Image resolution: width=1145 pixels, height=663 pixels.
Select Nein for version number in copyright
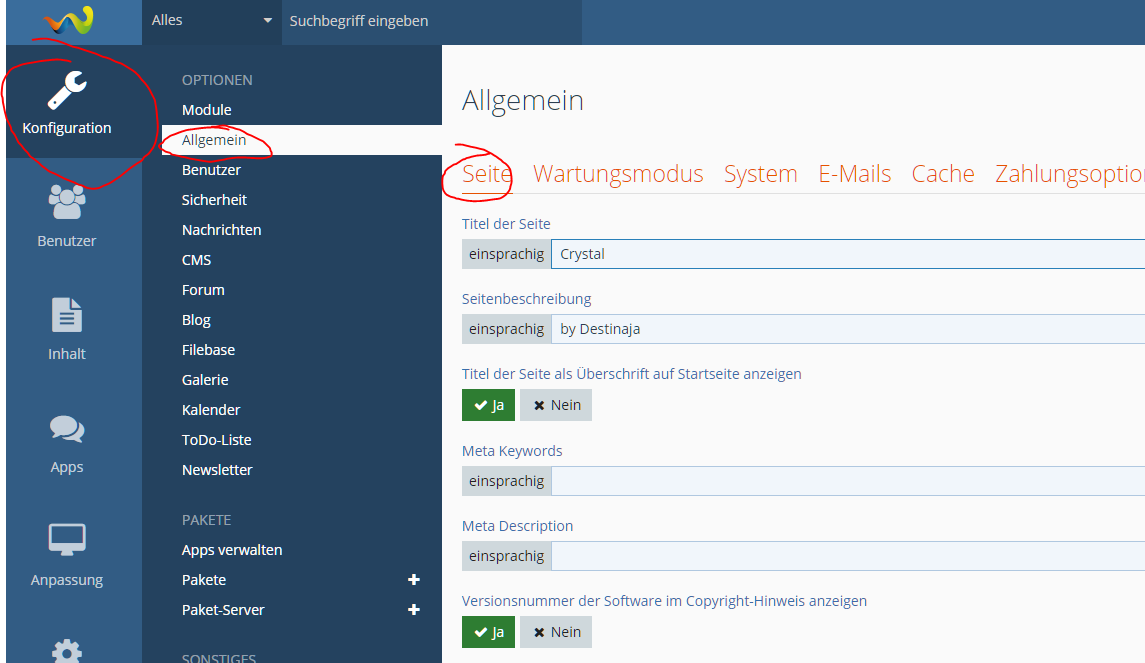point(556,632)
